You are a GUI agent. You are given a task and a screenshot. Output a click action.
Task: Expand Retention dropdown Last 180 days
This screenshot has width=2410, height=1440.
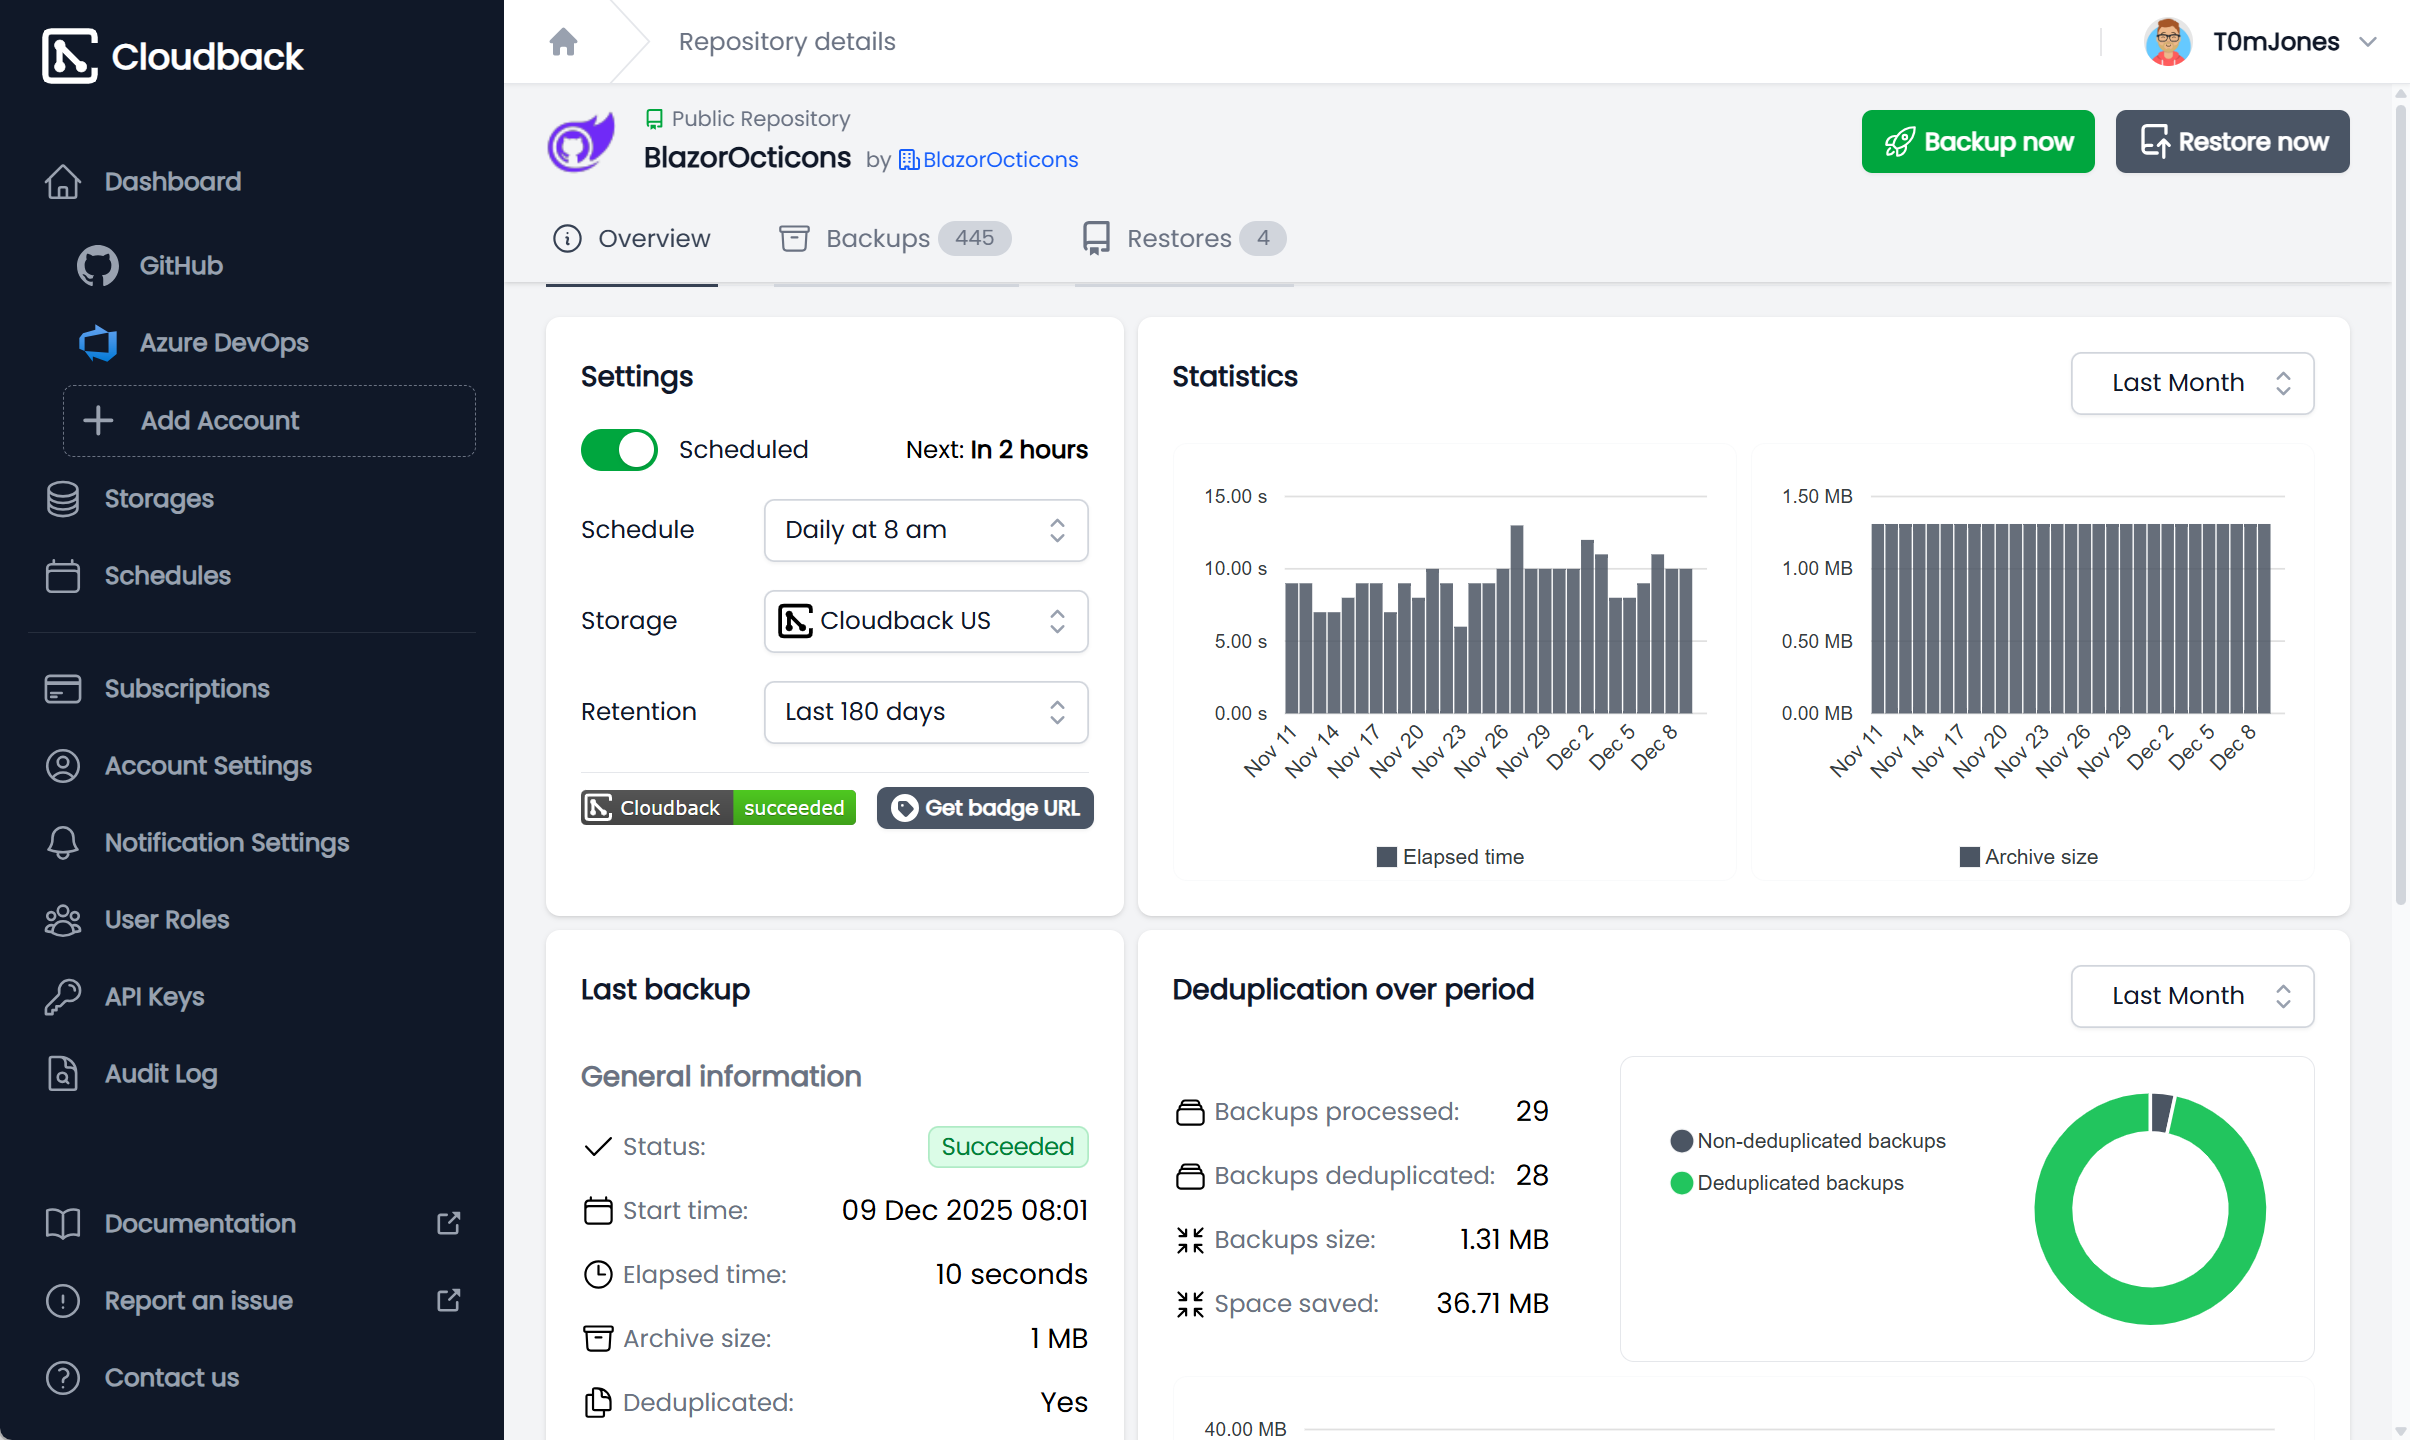tap(925, 712)
